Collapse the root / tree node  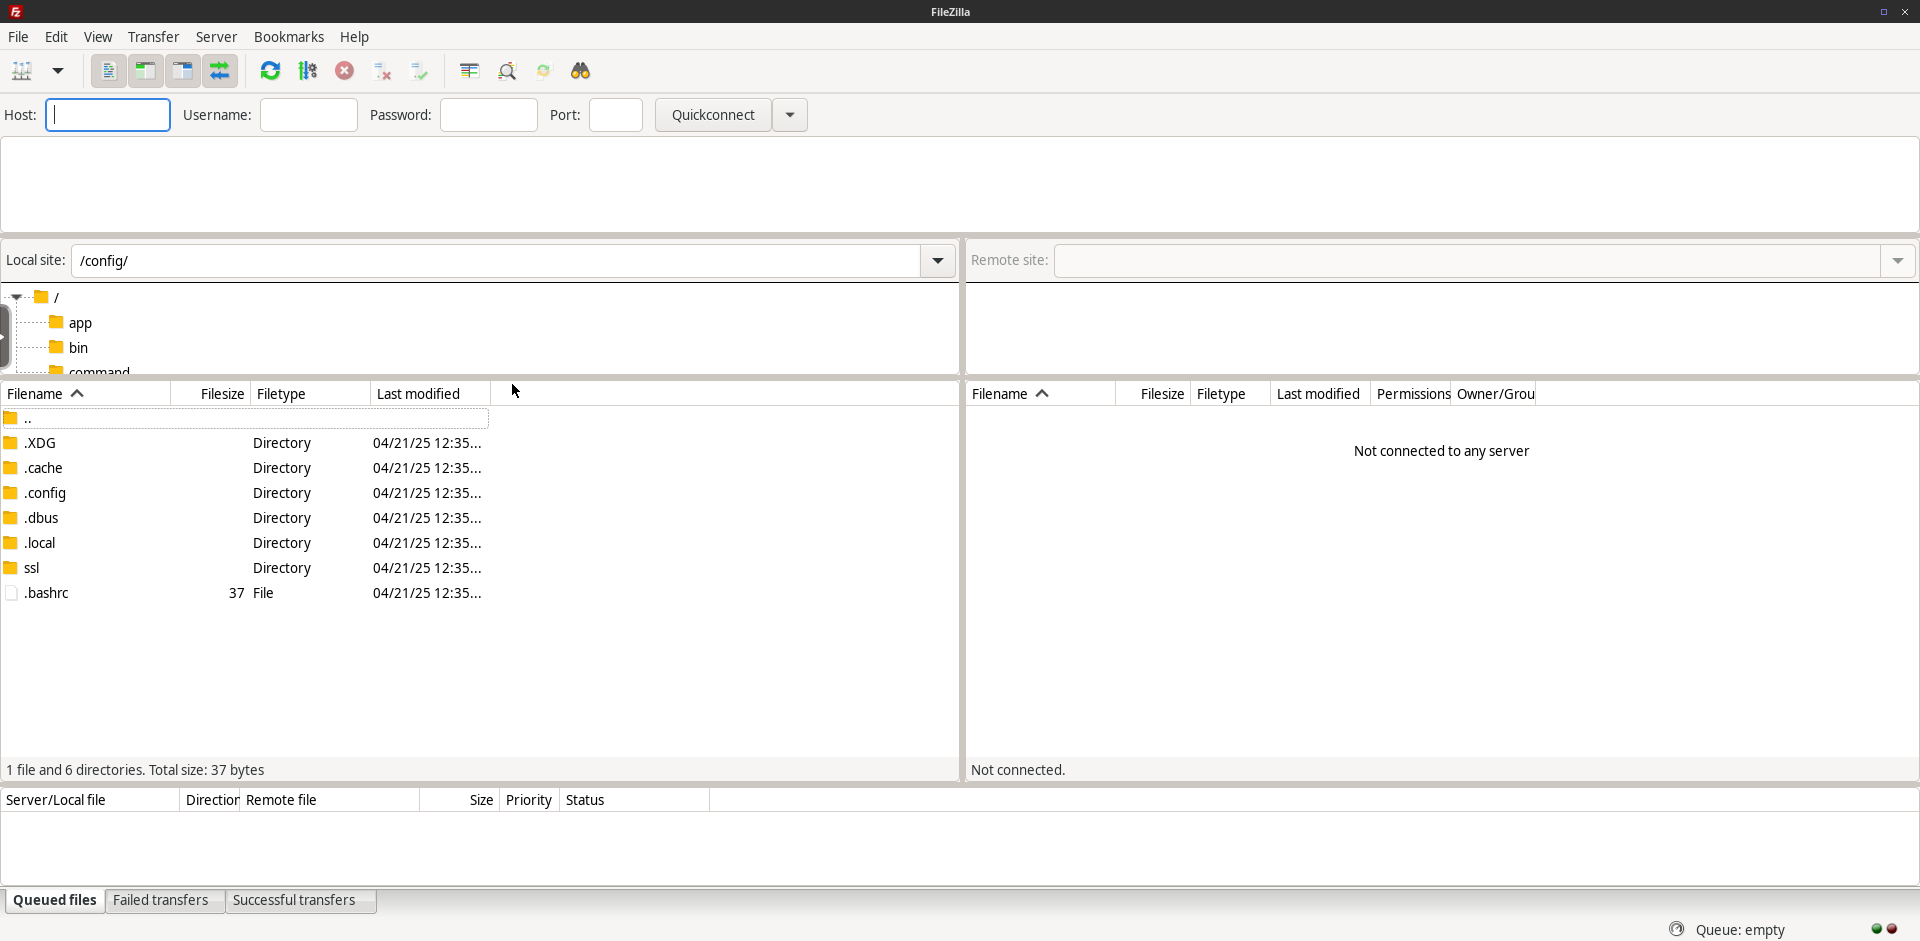(x=17, y=297)
